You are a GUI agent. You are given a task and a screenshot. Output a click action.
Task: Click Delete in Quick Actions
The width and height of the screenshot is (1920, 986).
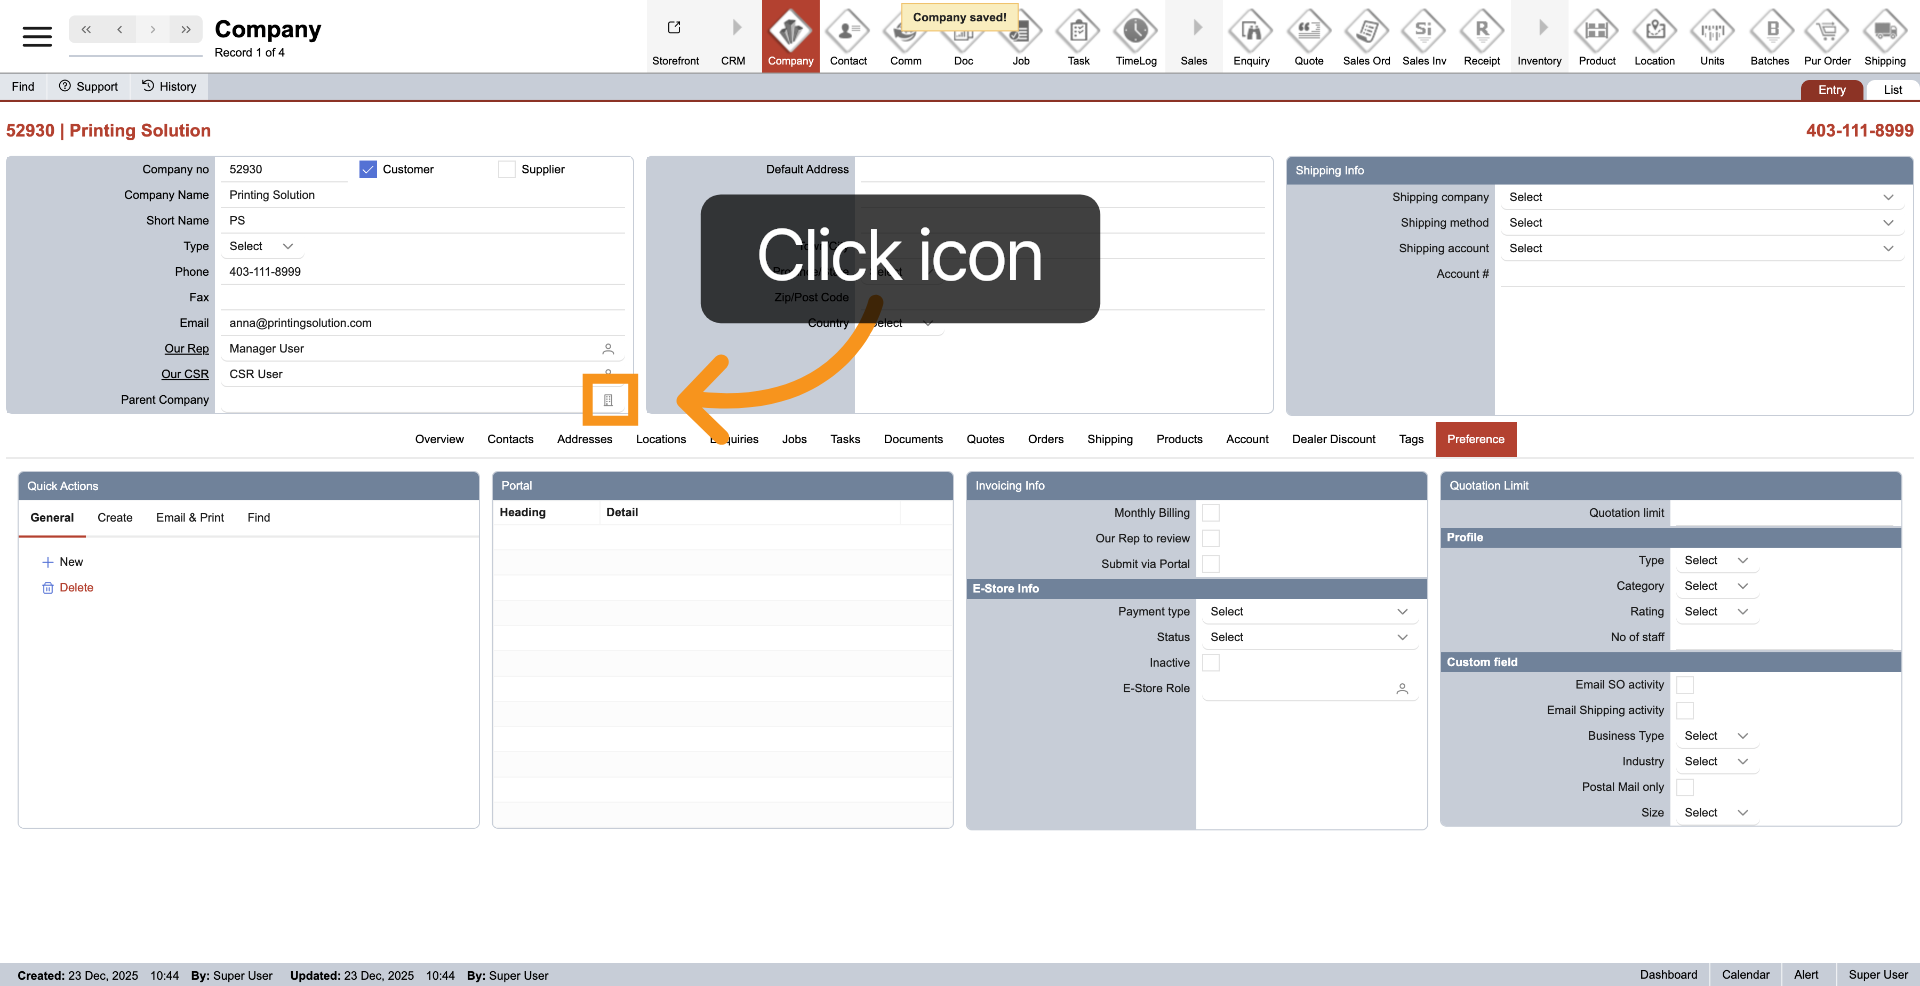(76, 588)
